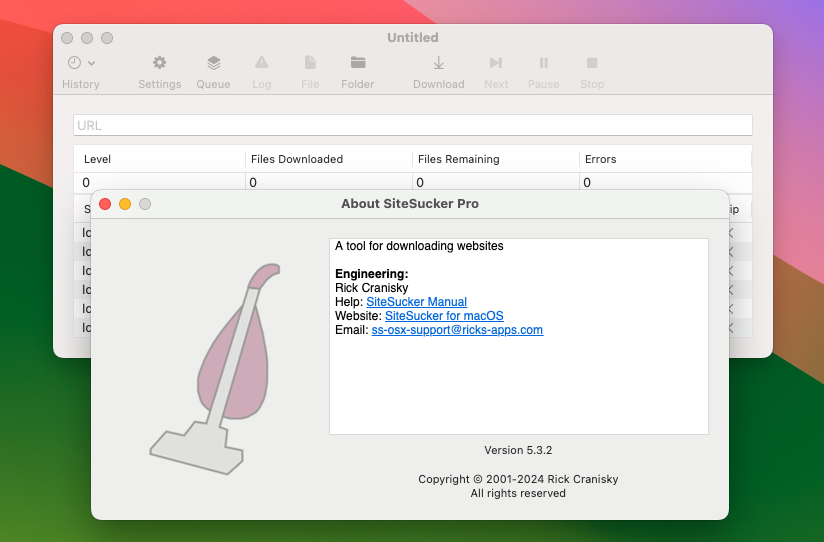Screen dimensions: 824x542
Task: Select the Errors column header
Action: click(x=665, y=159)
